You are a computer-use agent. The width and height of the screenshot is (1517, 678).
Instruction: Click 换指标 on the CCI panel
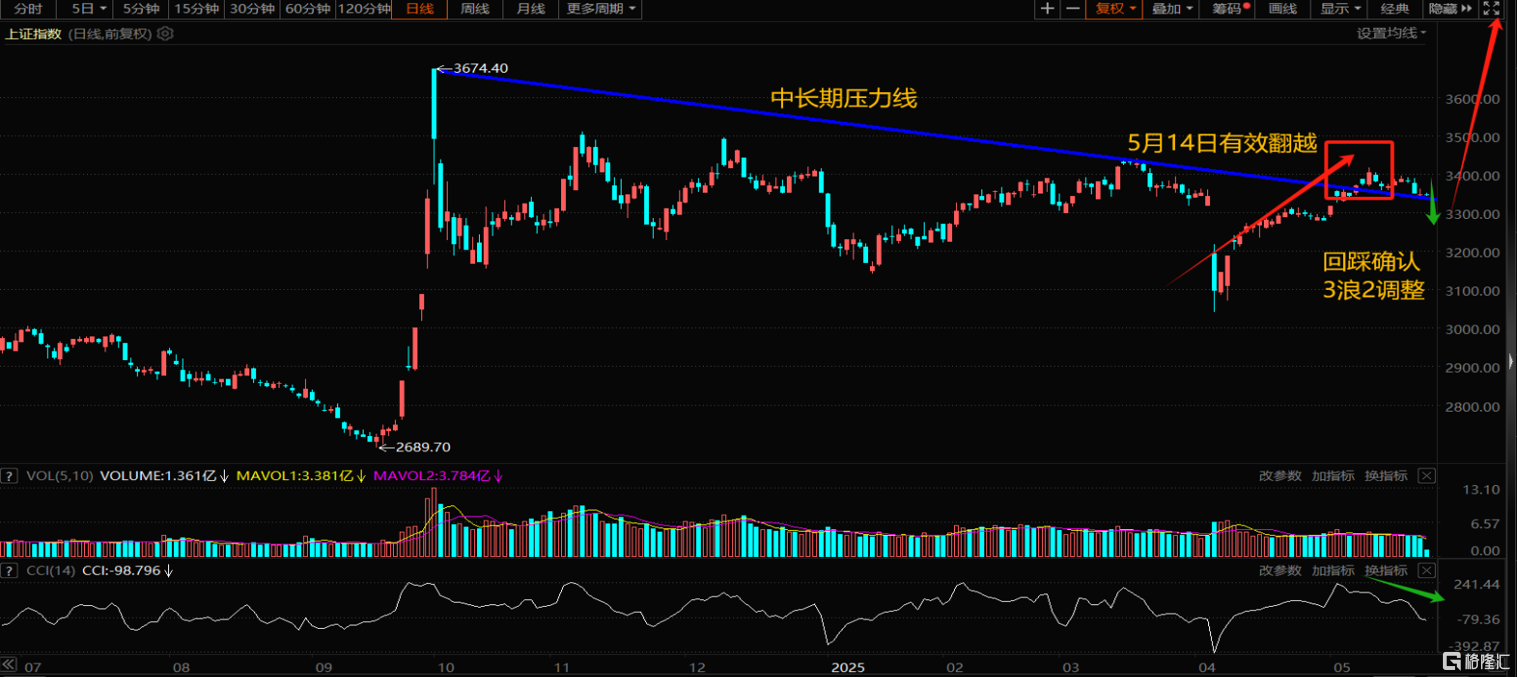pos(1386,570)
